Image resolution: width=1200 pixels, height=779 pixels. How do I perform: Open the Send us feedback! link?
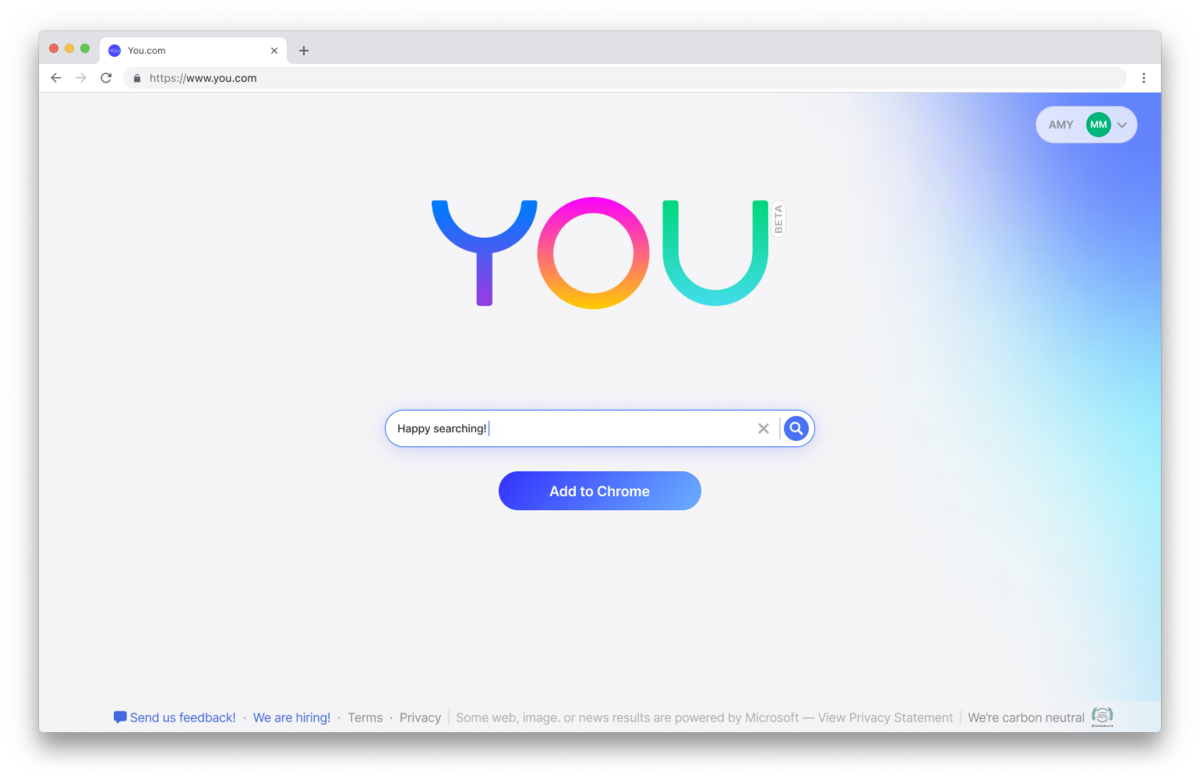click(183, 717)
